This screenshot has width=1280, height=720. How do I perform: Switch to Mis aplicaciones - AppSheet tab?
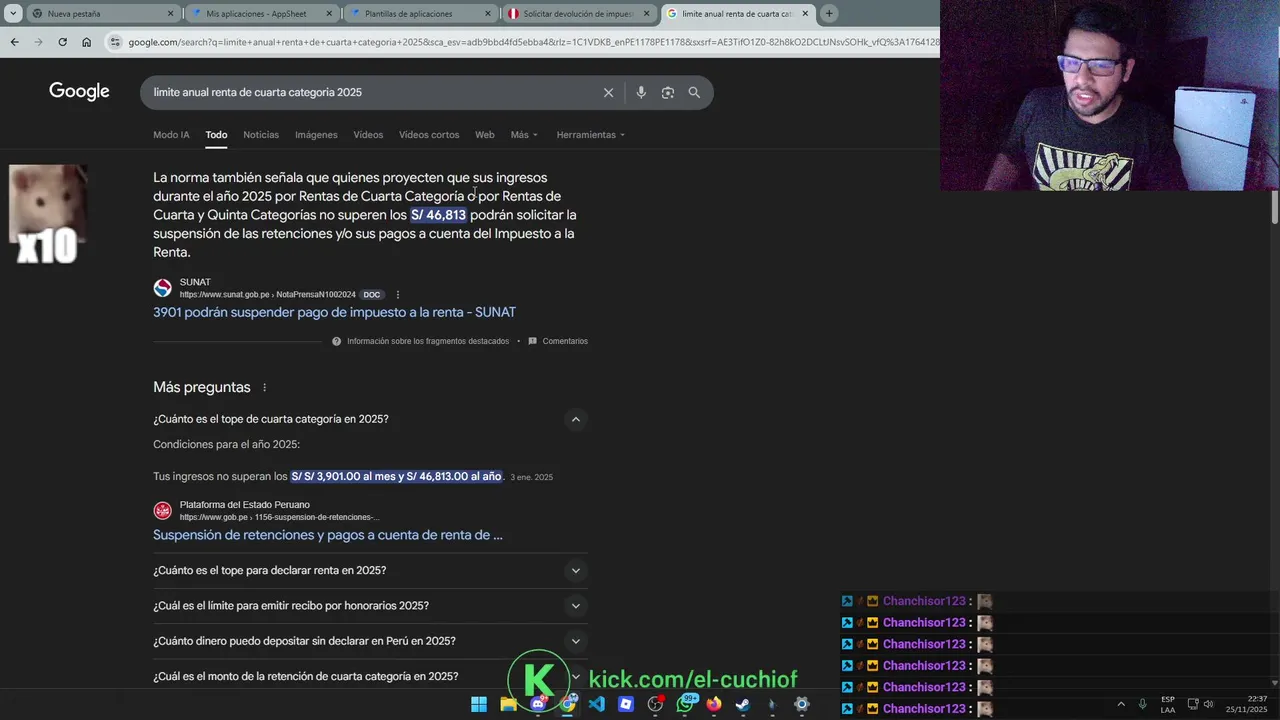[x=260, y=14]
